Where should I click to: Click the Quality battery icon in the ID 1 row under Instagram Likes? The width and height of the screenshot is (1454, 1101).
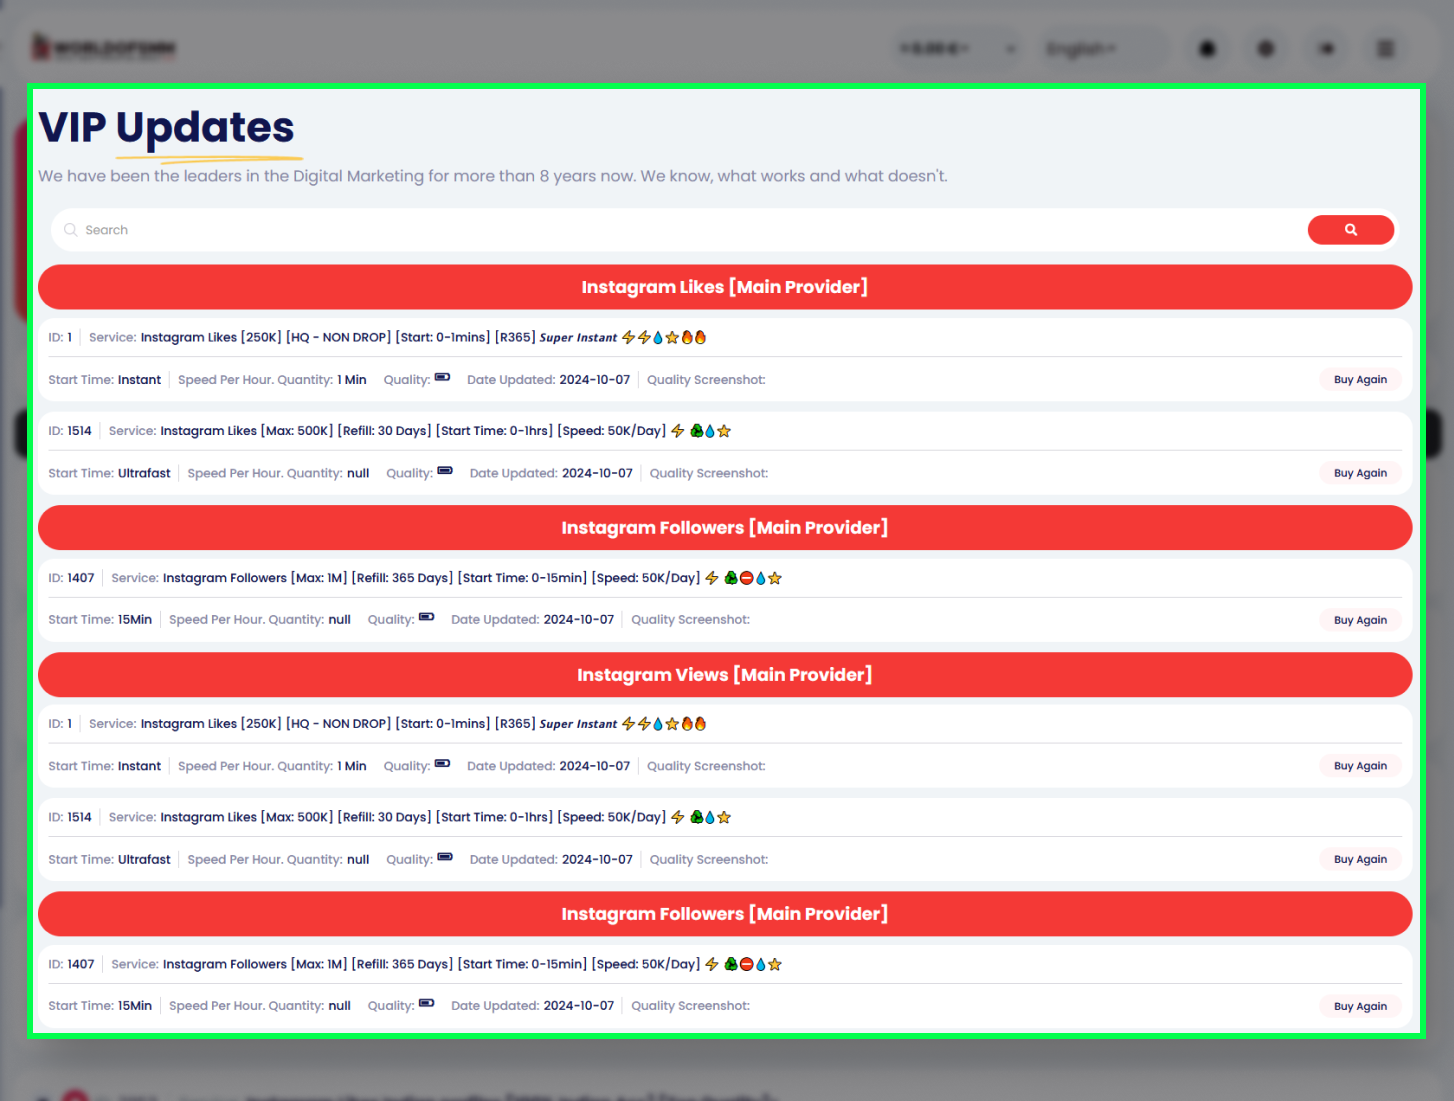pyautogui.click(x=442, y=378)
